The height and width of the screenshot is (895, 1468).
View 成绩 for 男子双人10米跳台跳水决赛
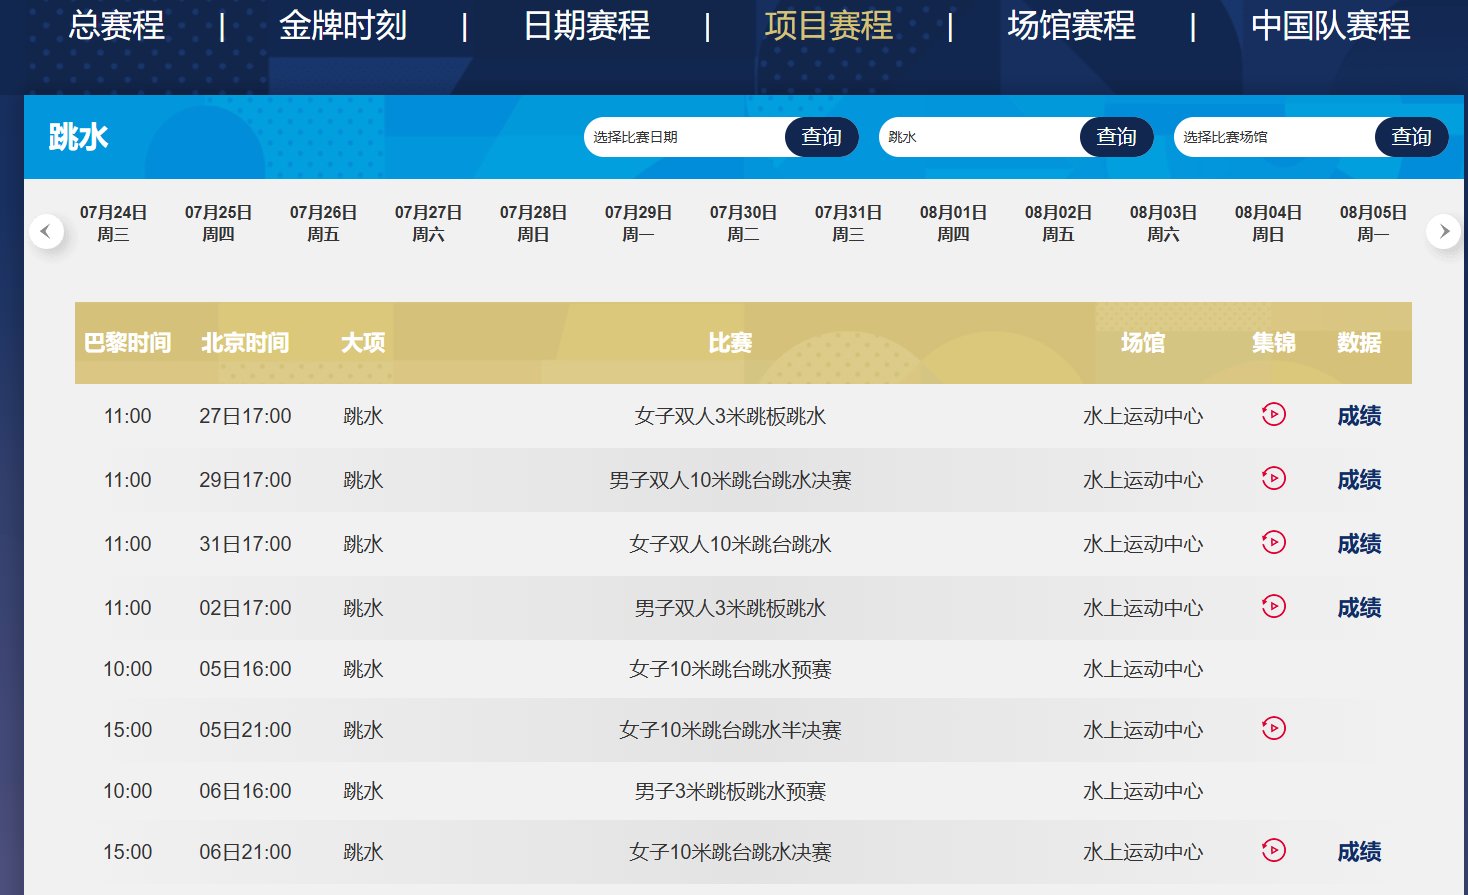[x=1359, y=480]
